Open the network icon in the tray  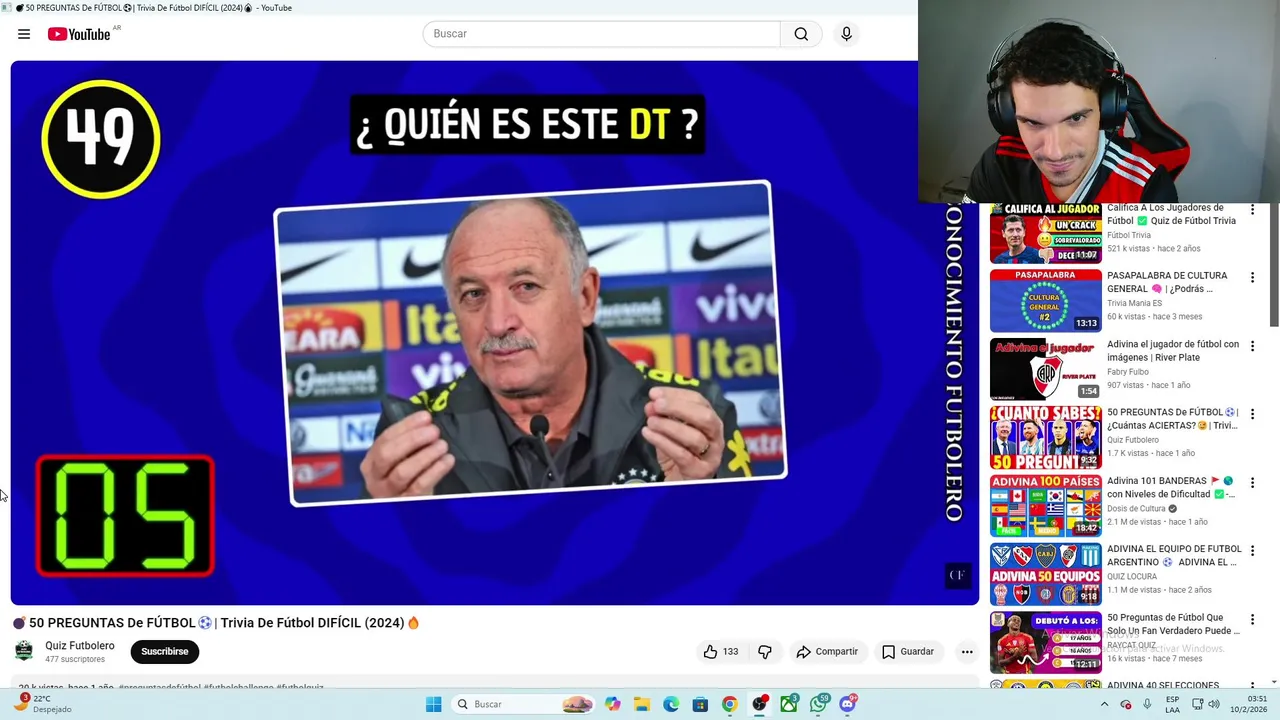tap(1196, 704)
